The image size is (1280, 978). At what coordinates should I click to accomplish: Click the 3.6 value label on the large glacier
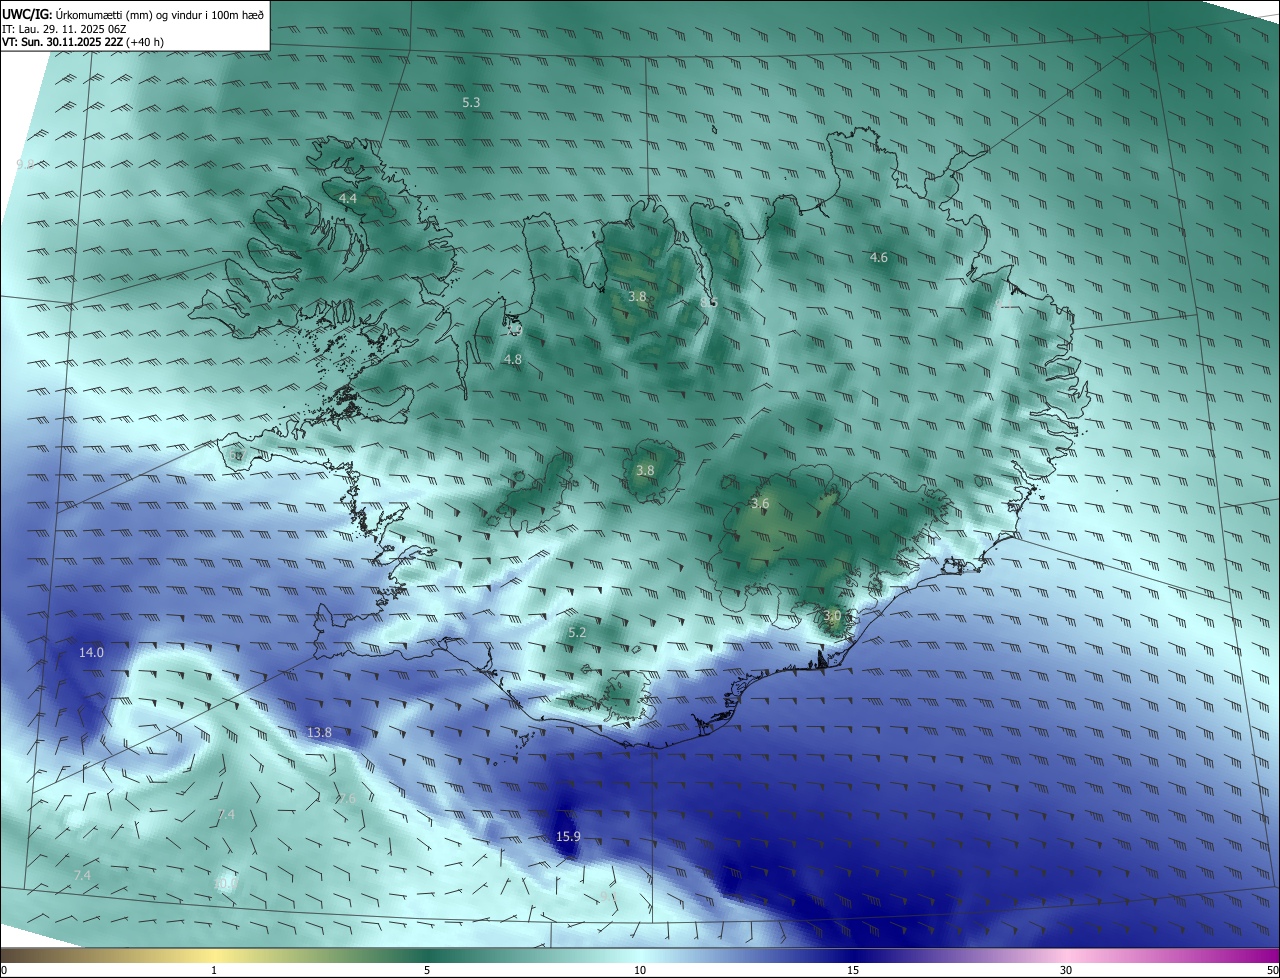pyautogui.click(x=760, y=503)
